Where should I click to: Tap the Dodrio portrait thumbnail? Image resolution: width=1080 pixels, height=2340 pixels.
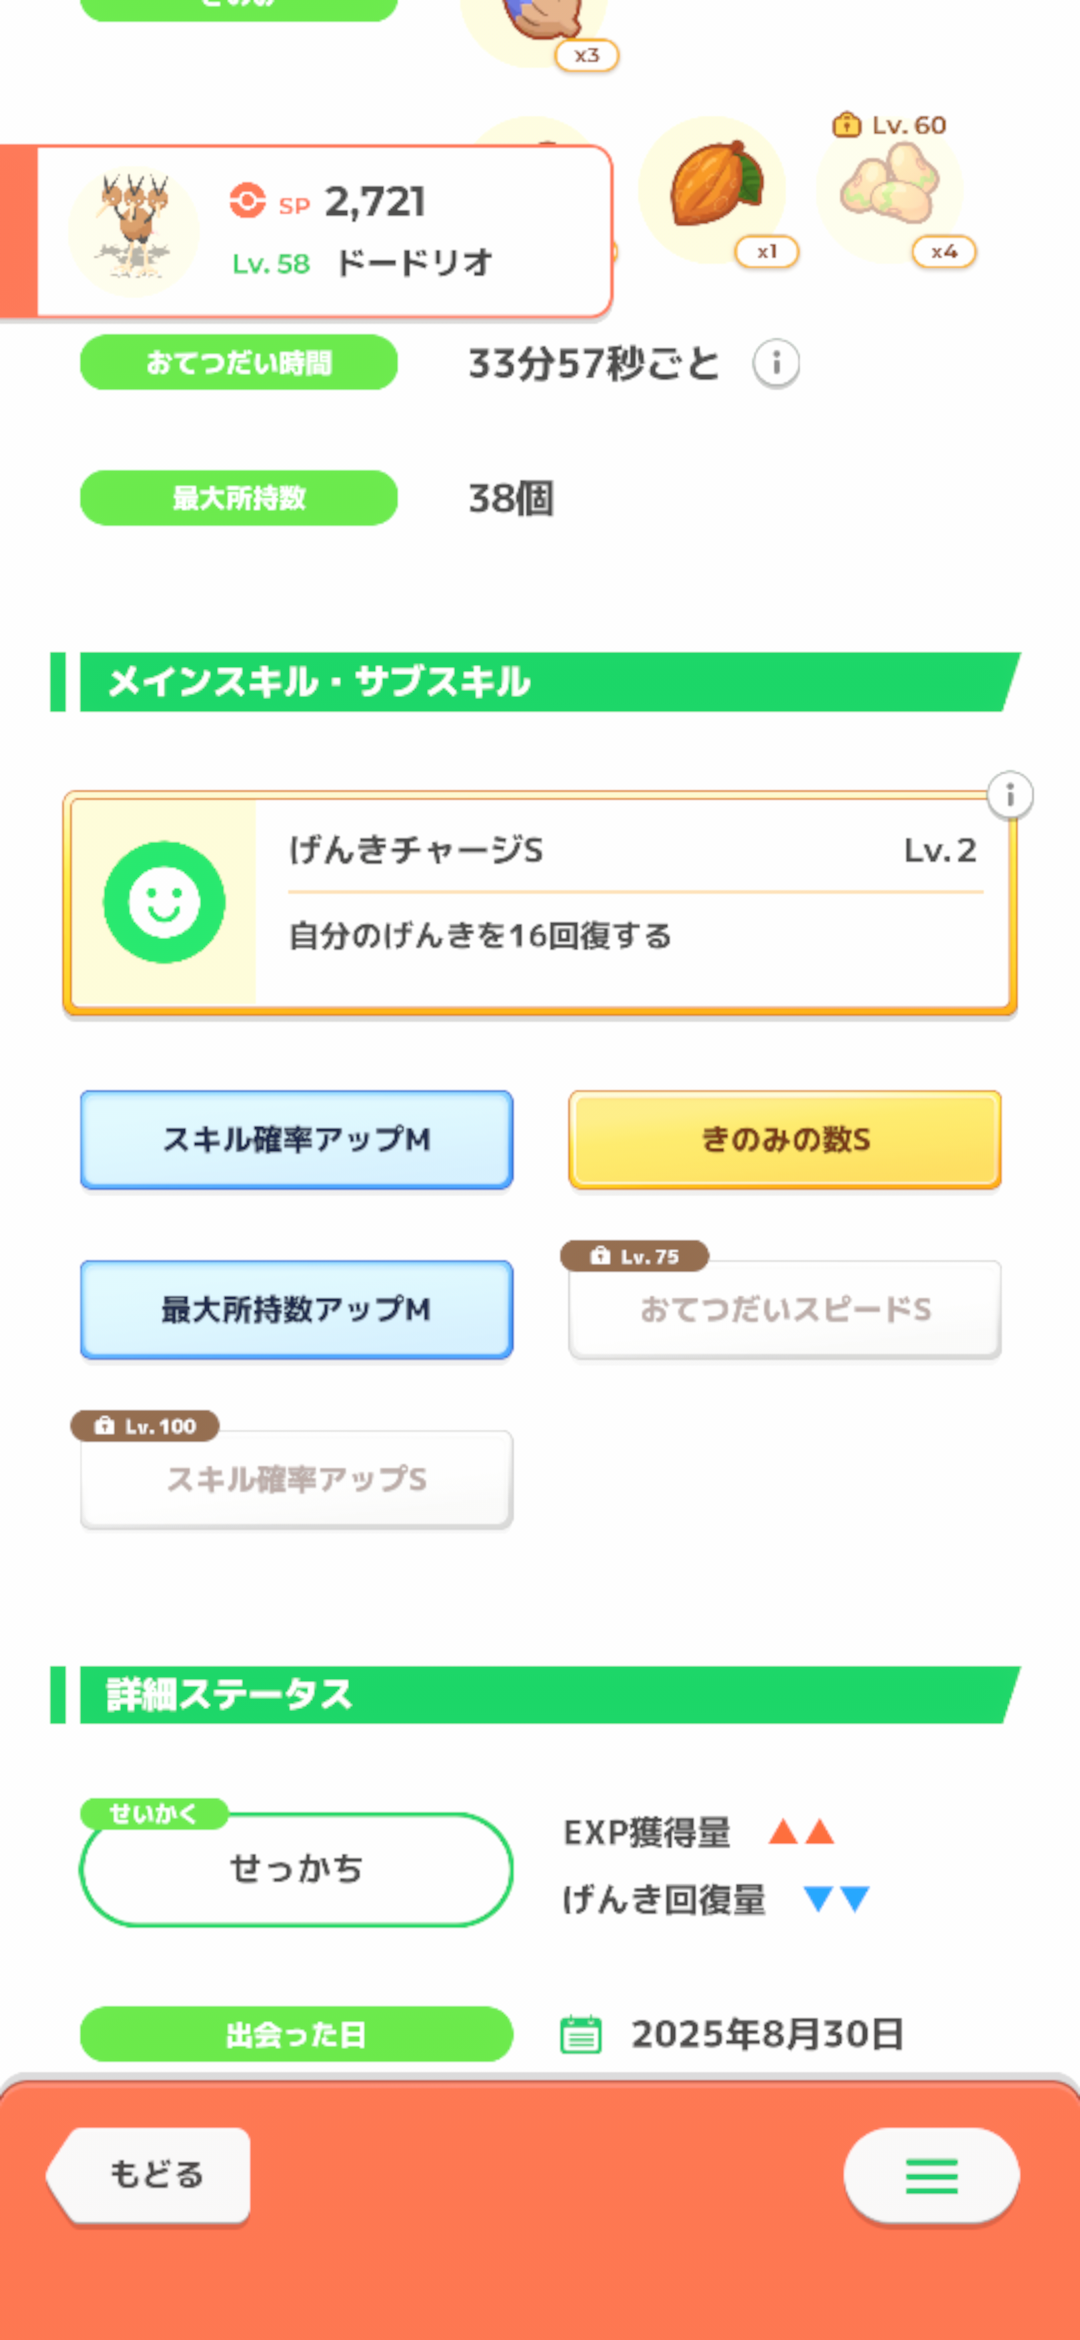point(134,232)
